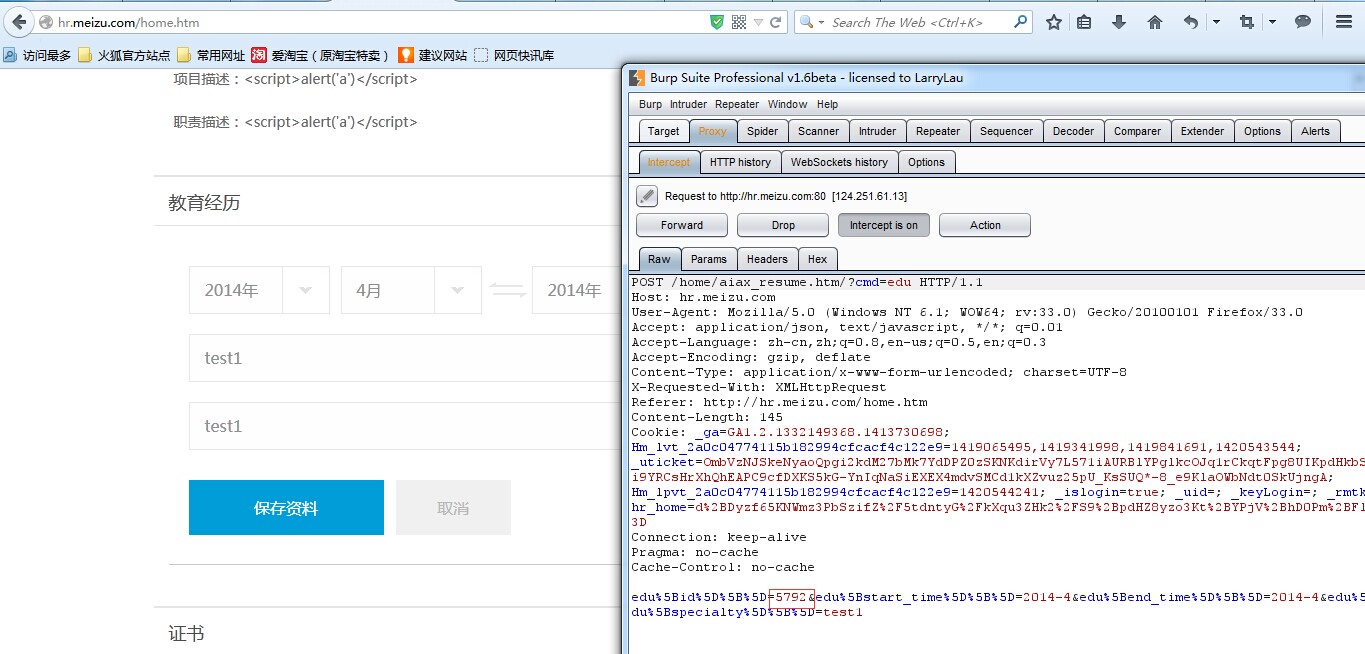Expand the dropdown beside the crop icon
The height and width of the screenshot is (654, 1365).
(x=1272, y=22)
